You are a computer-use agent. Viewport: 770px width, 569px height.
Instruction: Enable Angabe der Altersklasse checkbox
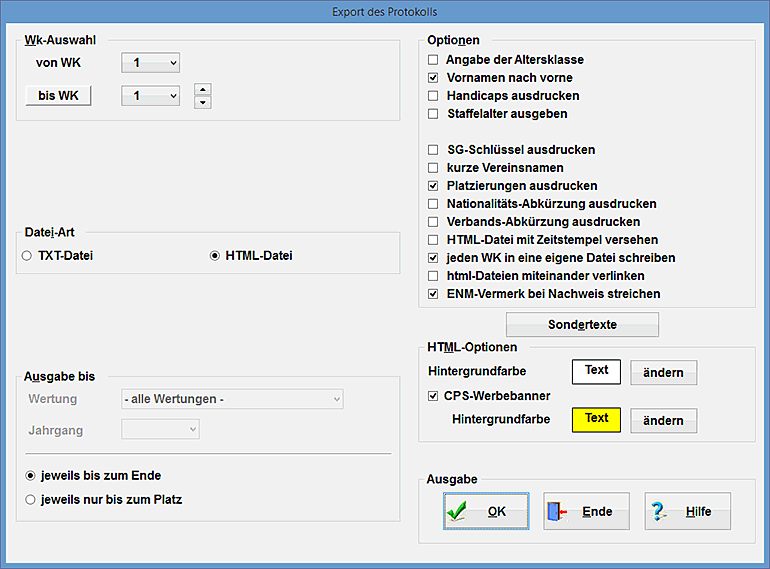(433, 60)
